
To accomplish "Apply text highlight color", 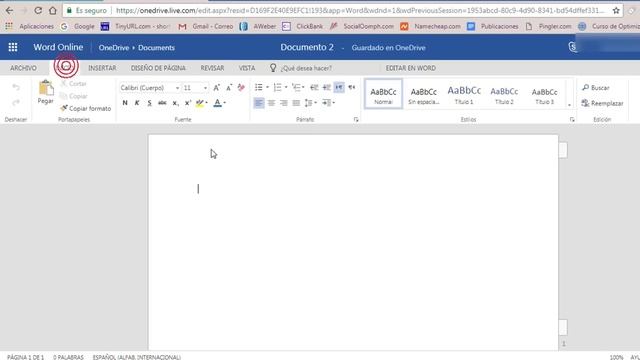I will point(200,103).
